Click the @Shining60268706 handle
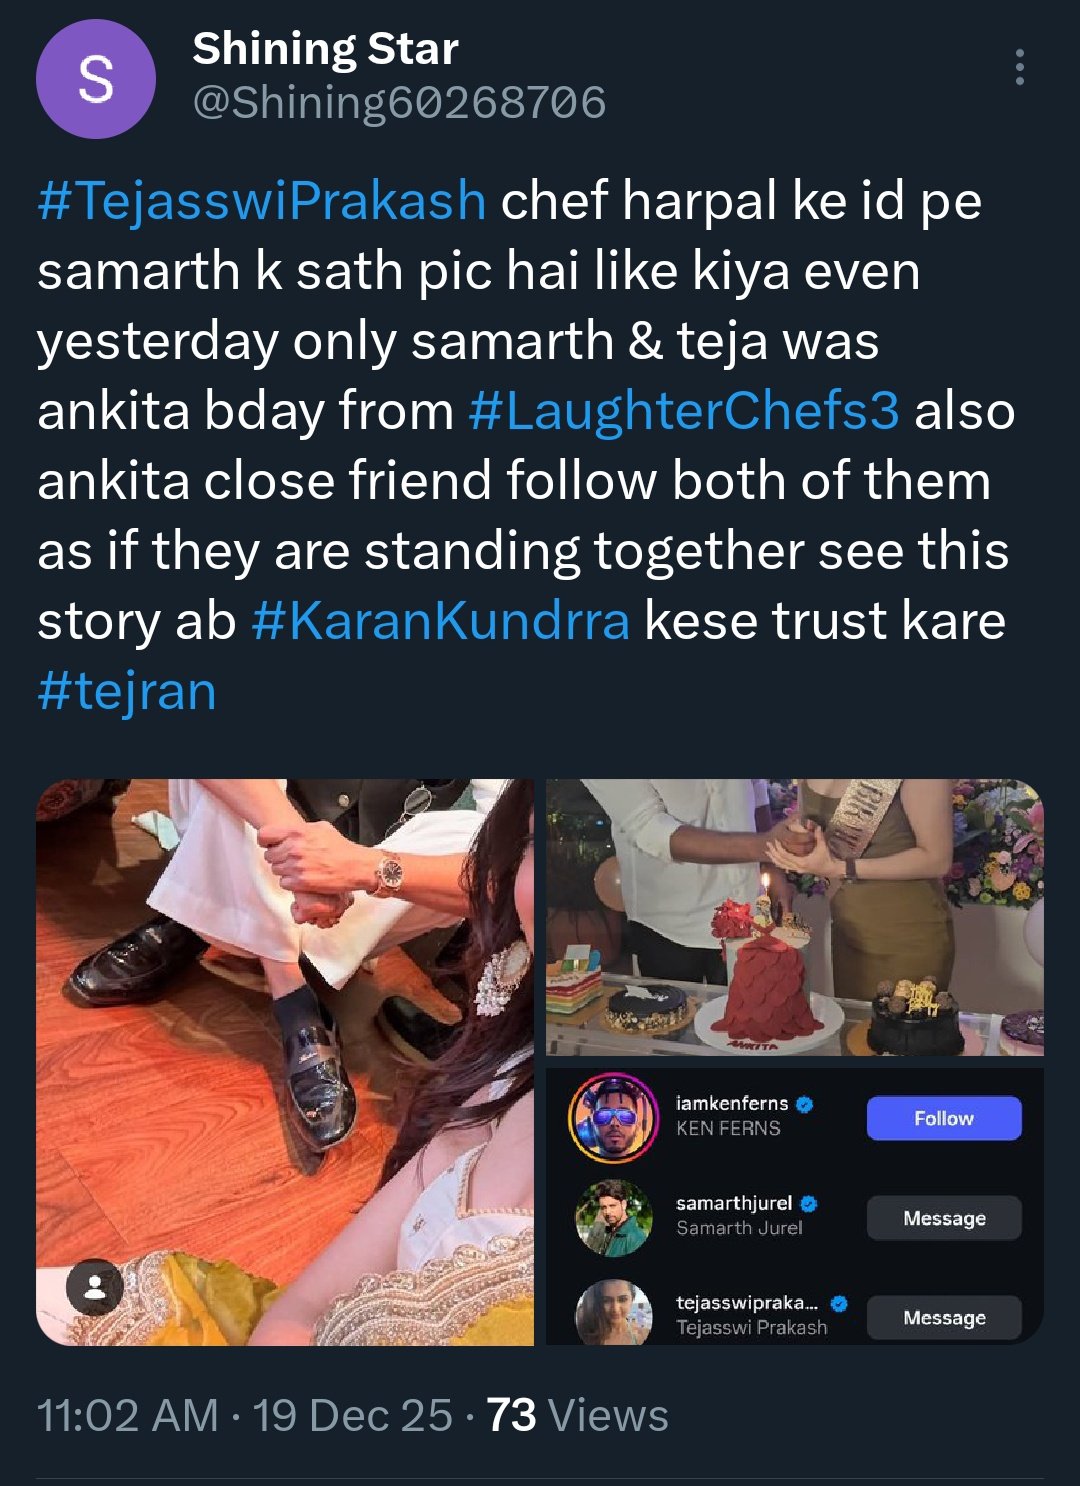1080x1486 pixels. coord(399,102)
